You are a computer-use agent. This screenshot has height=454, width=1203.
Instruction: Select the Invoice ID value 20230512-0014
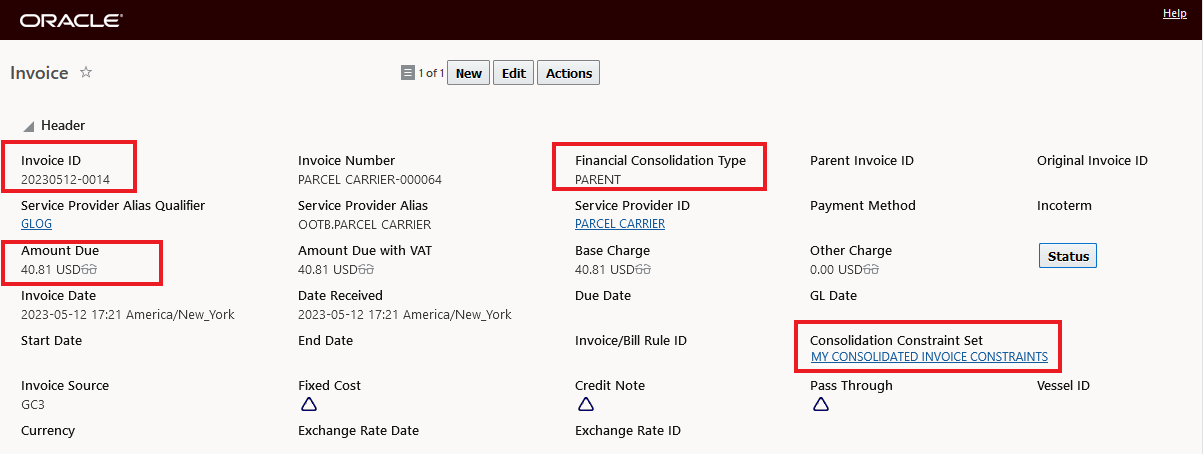[x=65, y=180]
